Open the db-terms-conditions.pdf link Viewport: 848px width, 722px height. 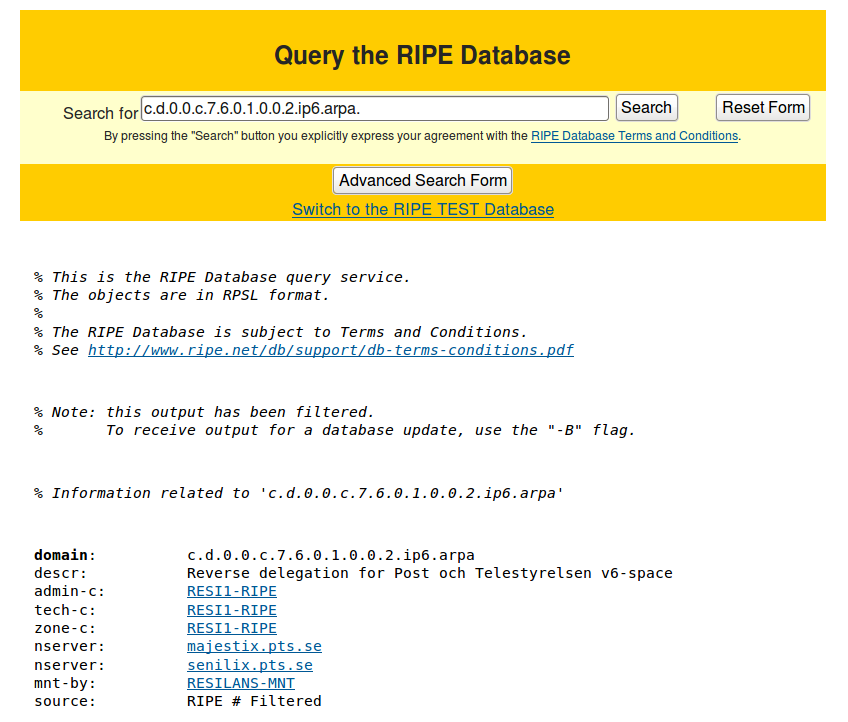[x=331, y=350]
